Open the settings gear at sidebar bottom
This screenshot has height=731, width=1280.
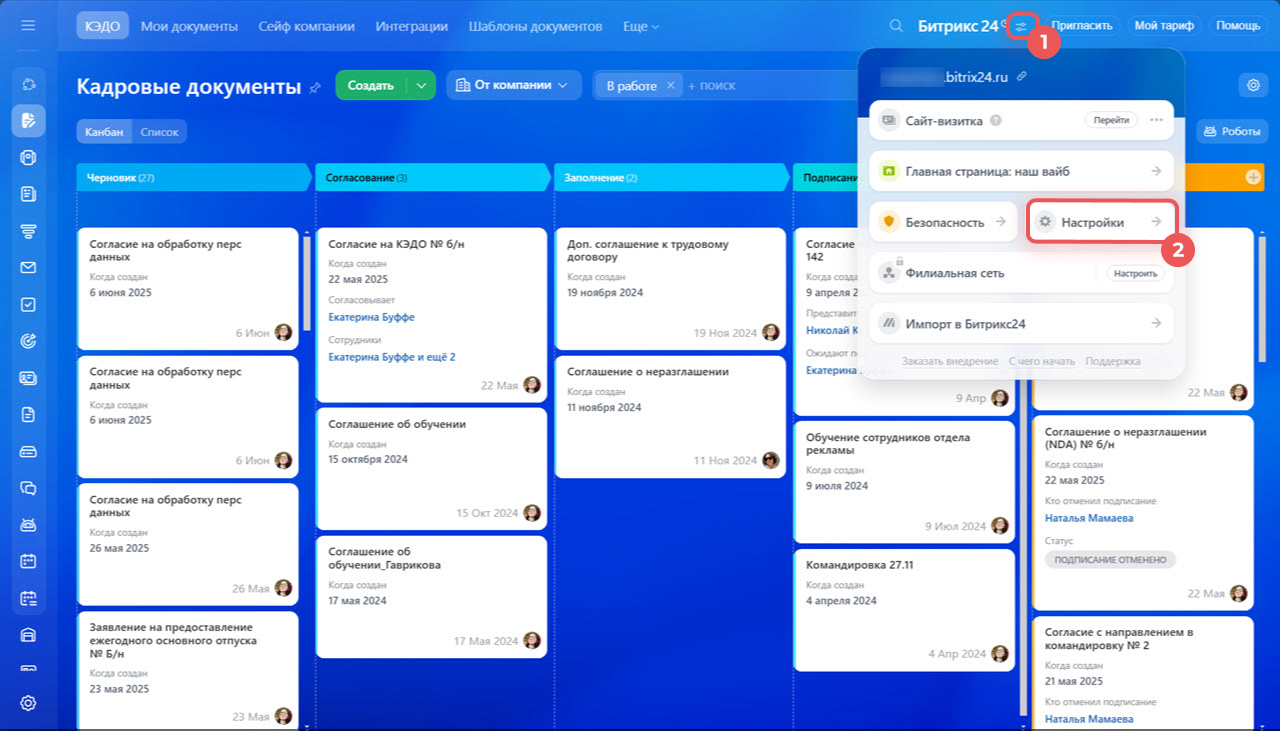click(28, 703)
